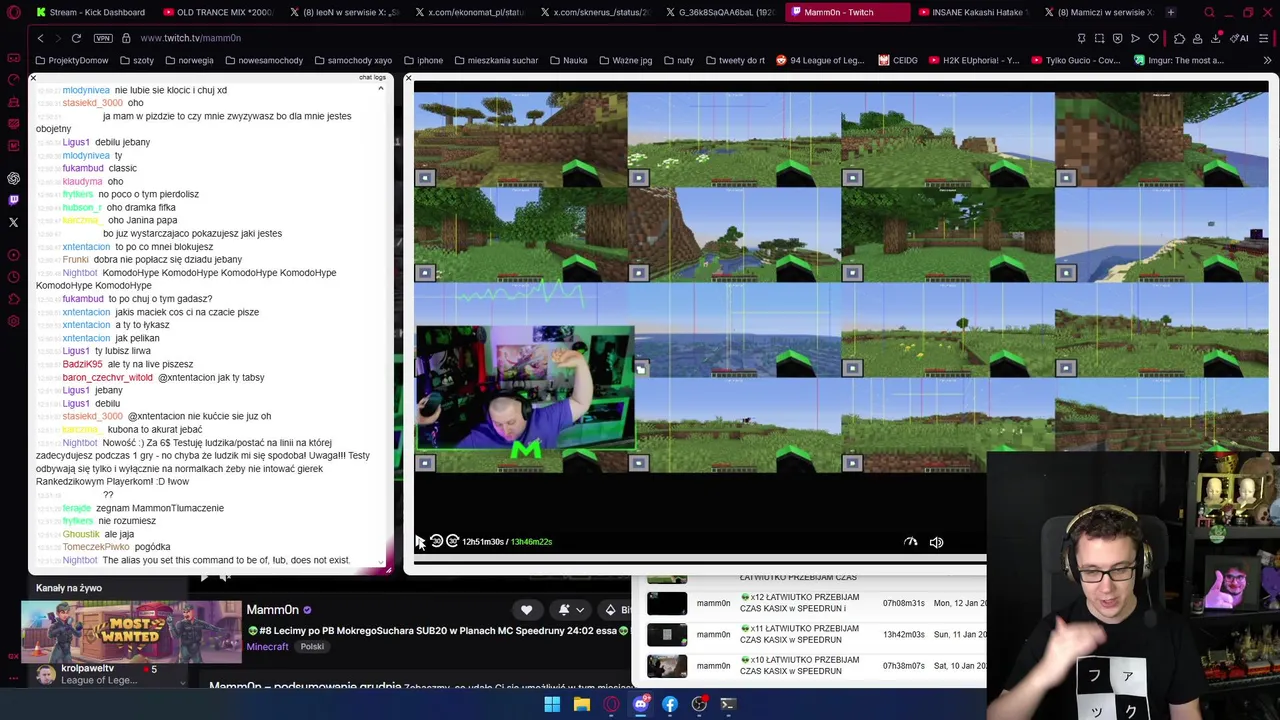The width and height of the screenshot is (1280, 720).
Task: Click the Polski language tag
Action: click(312, 647)
